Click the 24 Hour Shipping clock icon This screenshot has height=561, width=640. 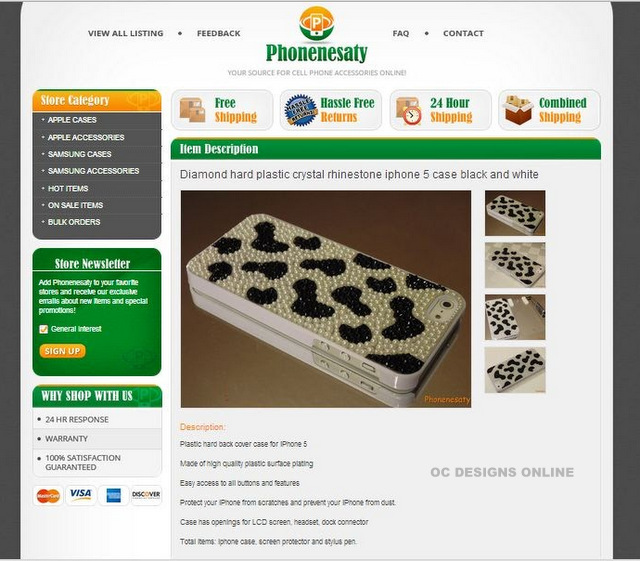click(409, 111)
